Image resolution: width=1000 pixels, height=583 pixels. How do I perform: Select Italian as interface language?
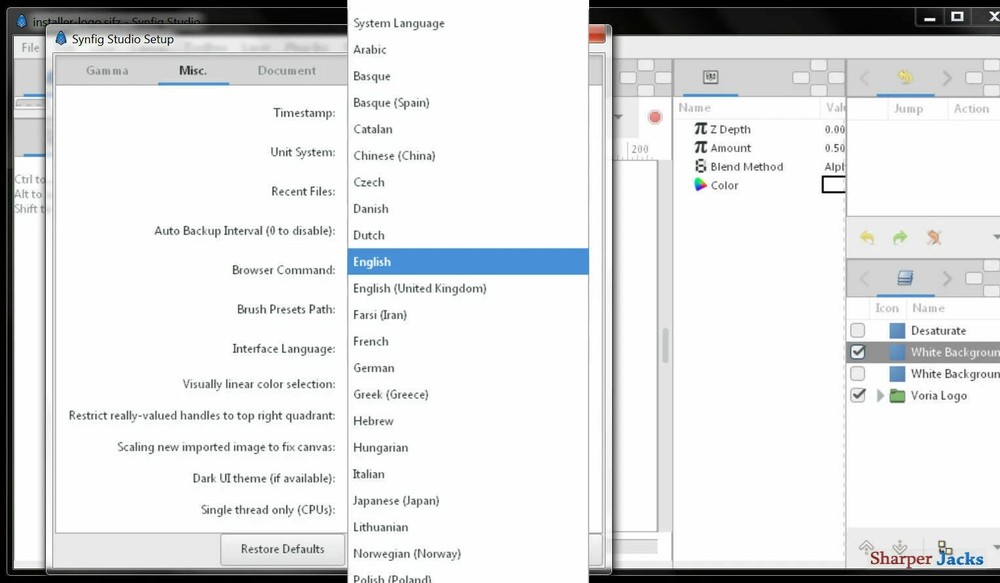pyautogui.click(x=468, y=474)
